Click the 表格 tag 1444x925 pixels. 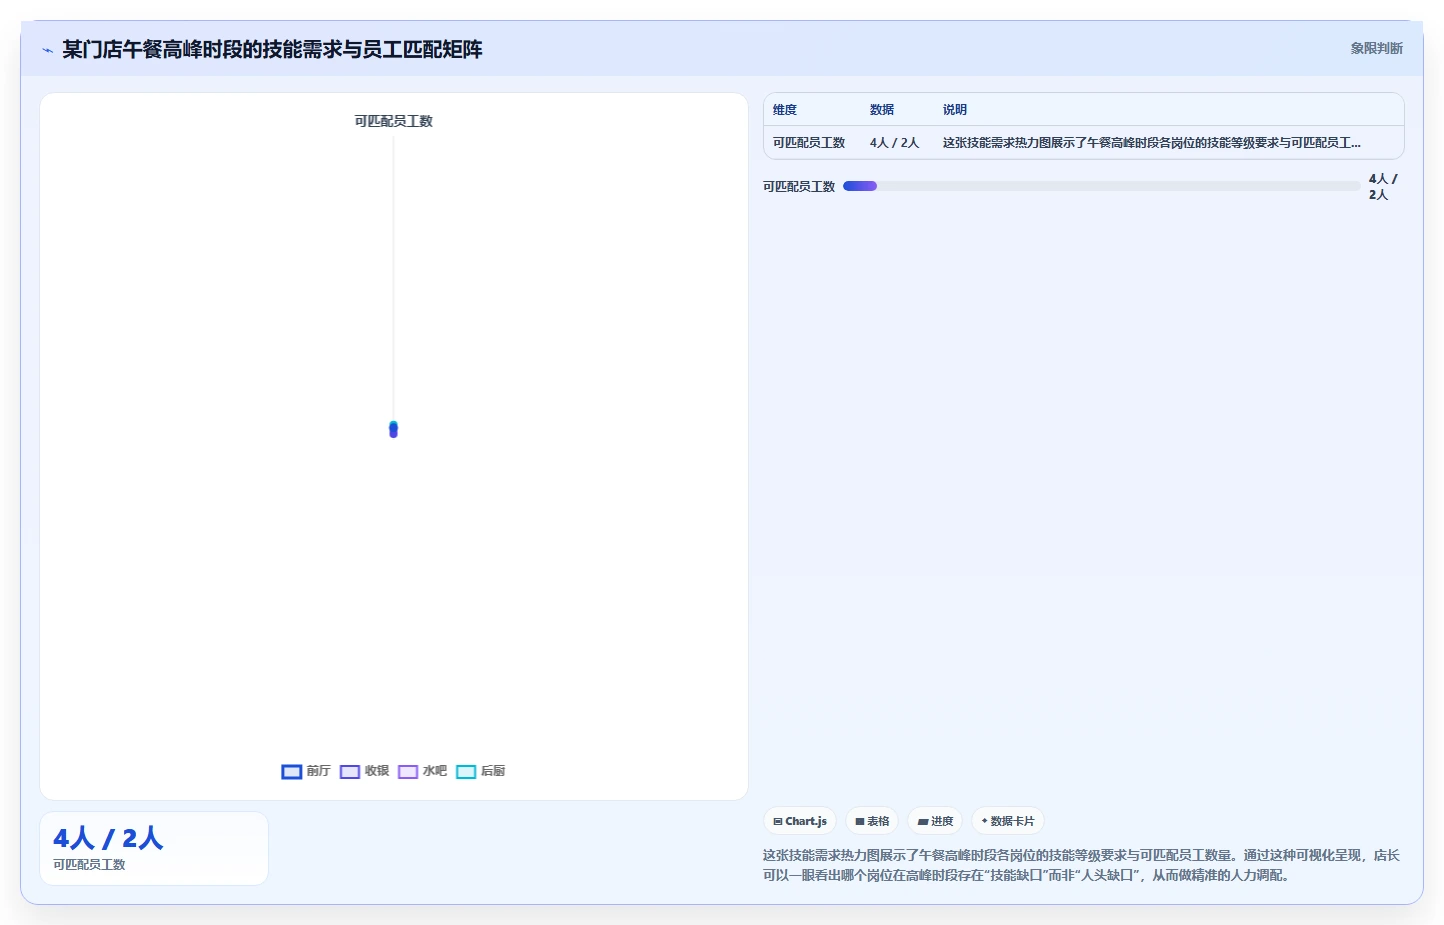[x=872, y=821]
